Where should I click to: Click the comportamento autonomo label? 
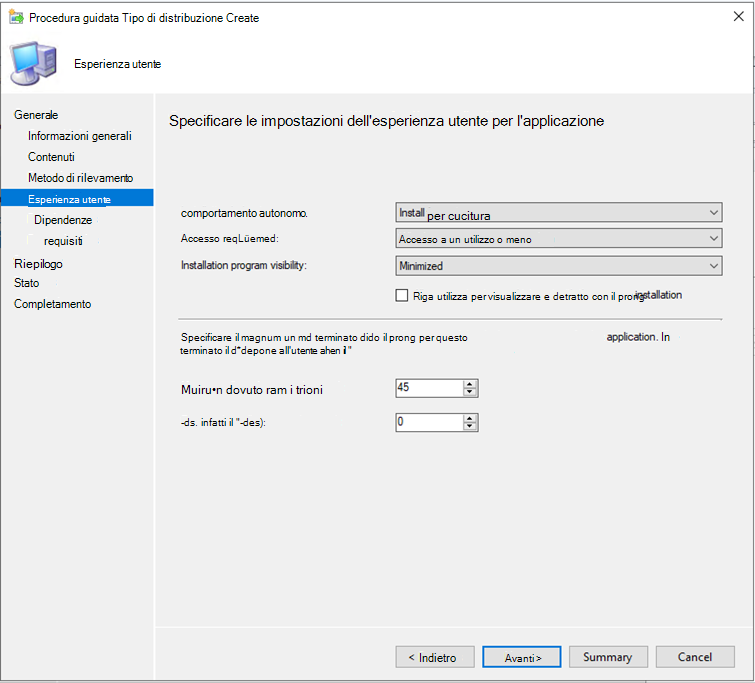click(x=244, y=213)
